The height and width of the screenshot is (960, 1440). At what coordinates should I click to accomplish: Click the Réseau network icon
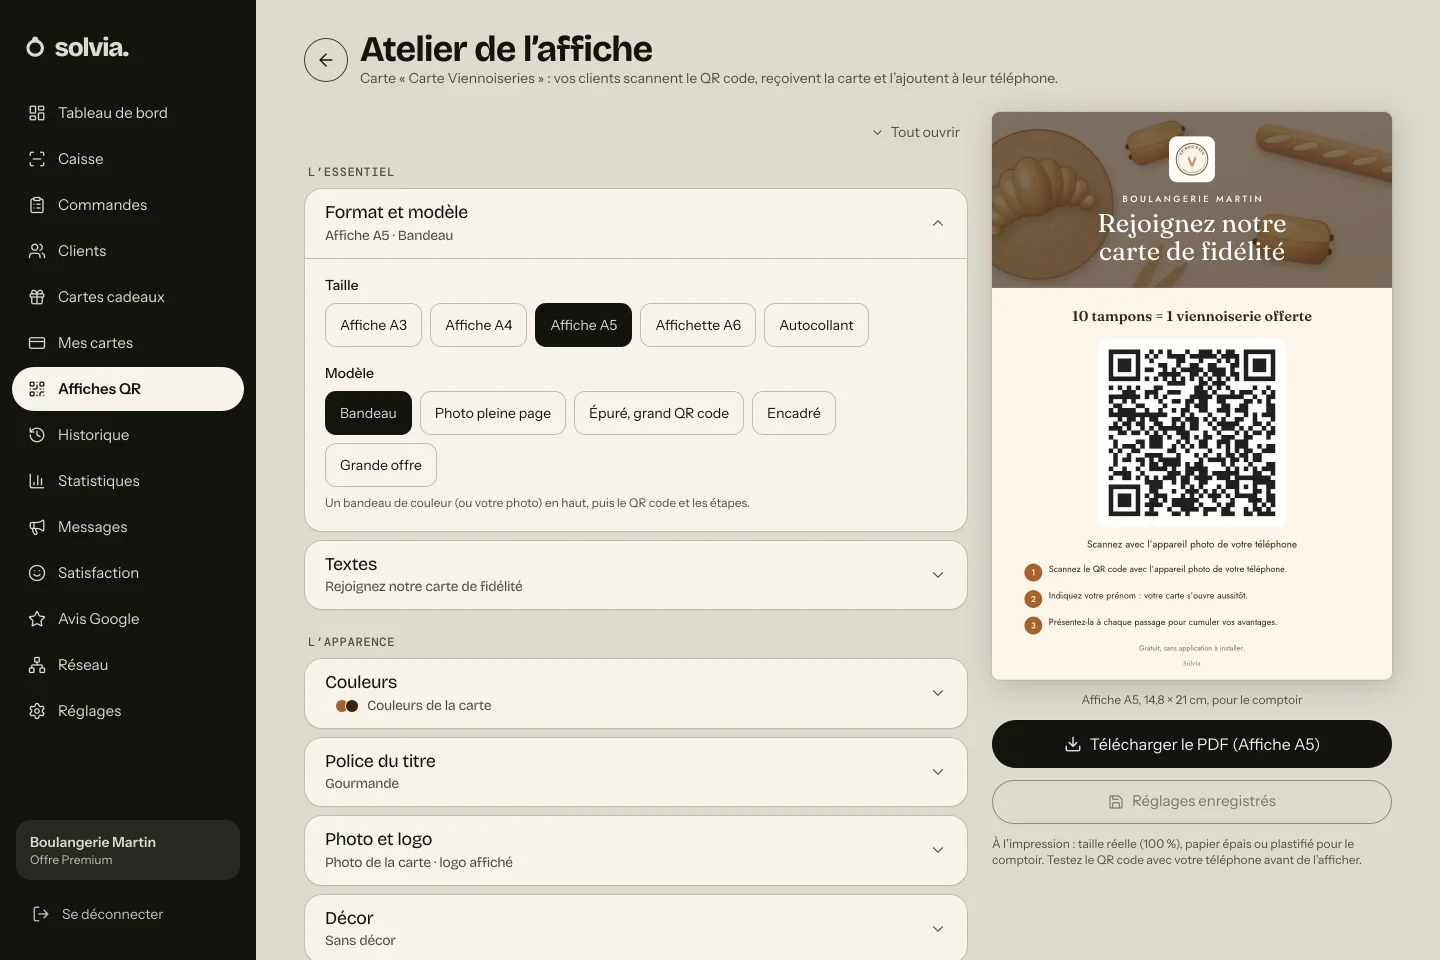coord(37,665)
